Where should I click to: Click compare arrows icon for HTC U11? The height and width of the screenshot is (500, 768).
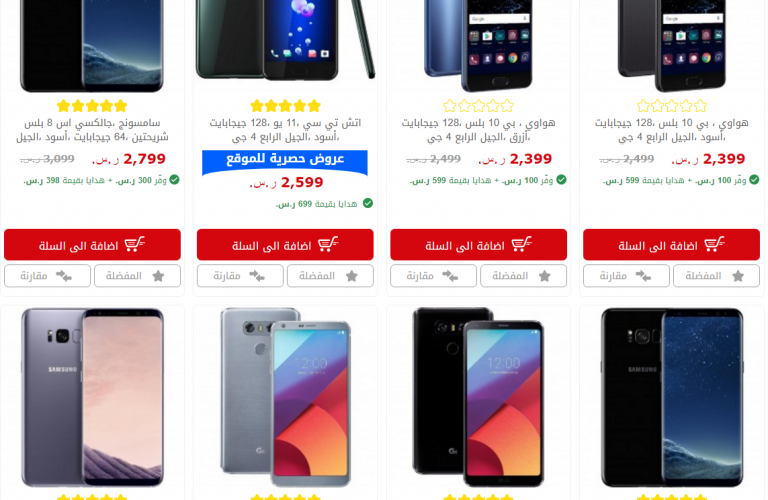click(x=257, y=276)
